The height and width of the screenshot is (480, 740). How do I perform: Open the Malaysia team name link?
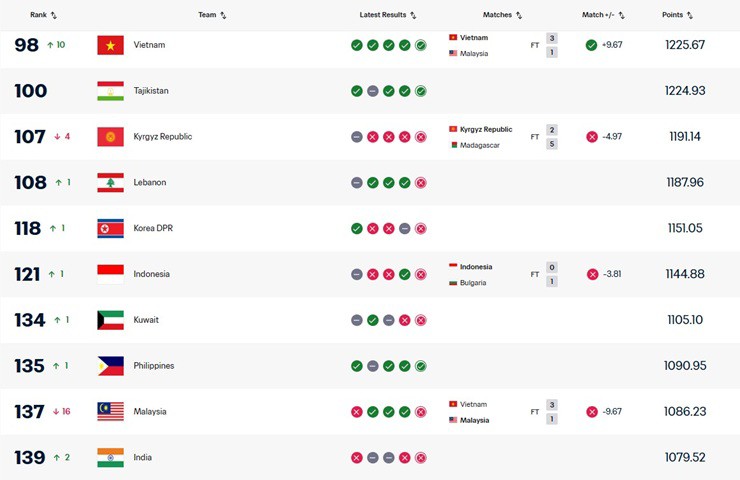150,412
